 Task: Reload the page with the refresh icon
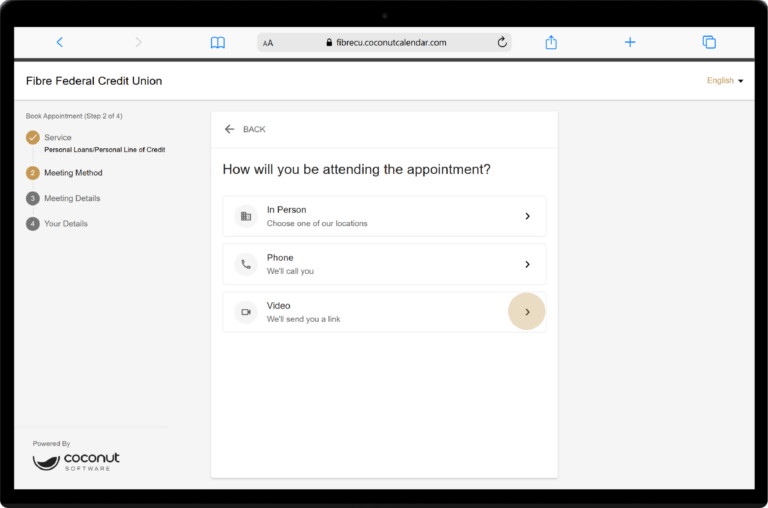click(x=501, y=42)
